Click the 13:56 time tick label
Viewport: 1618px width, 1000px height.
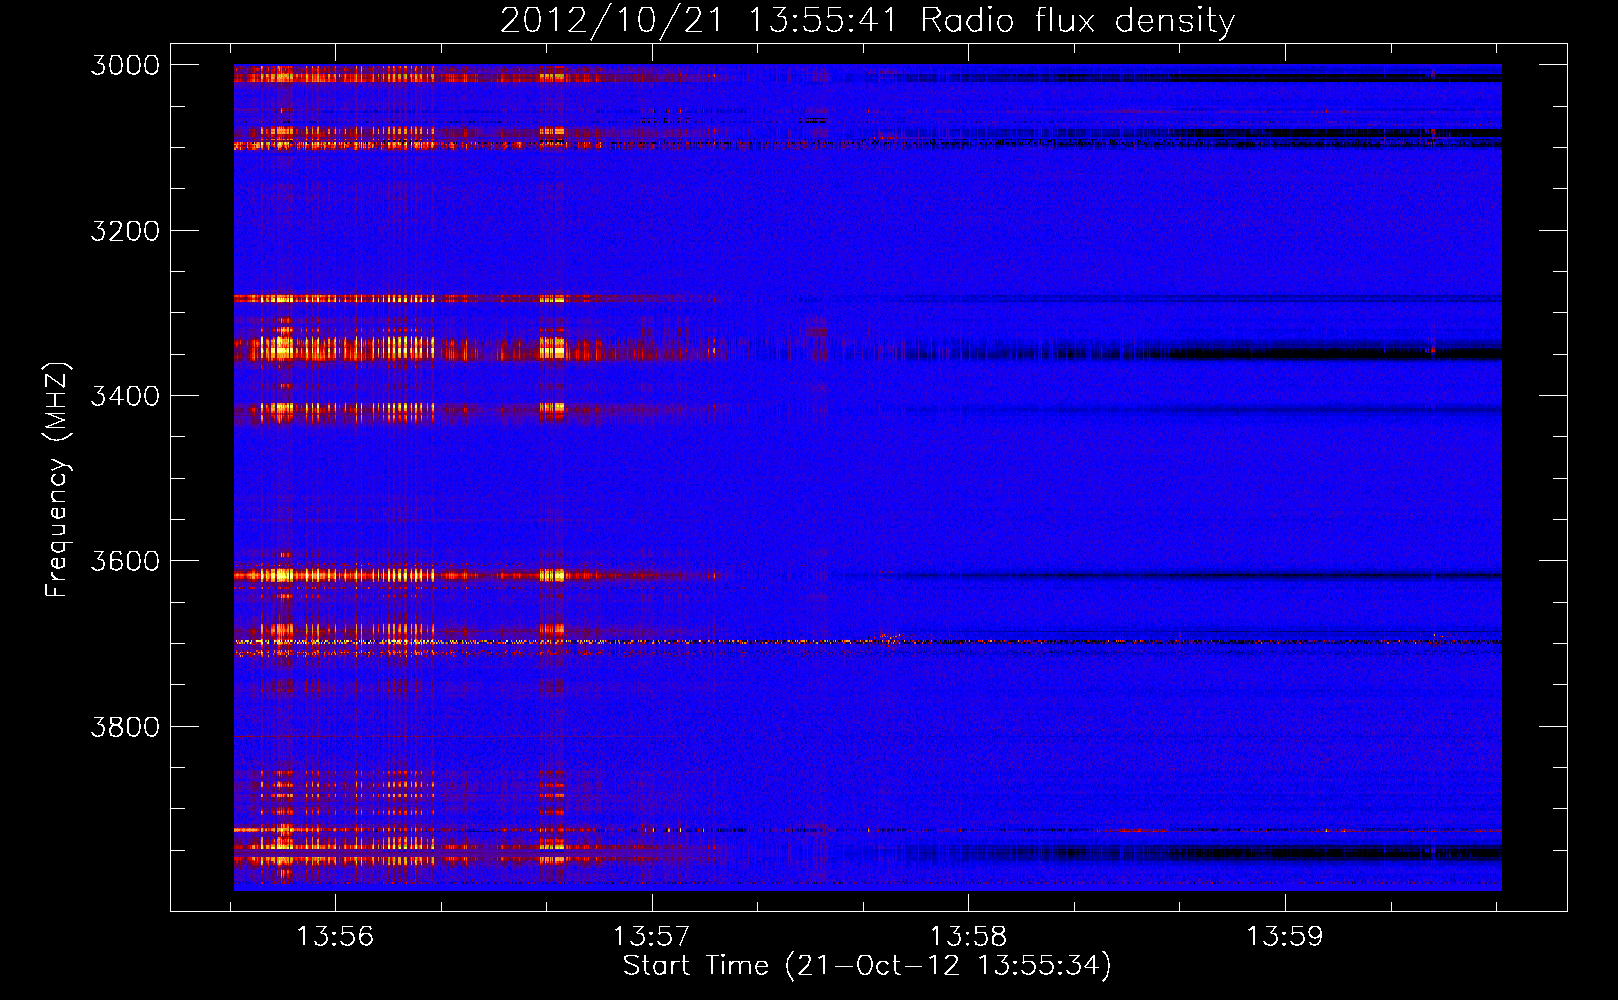pyautogui.click(x=335, y=936)
